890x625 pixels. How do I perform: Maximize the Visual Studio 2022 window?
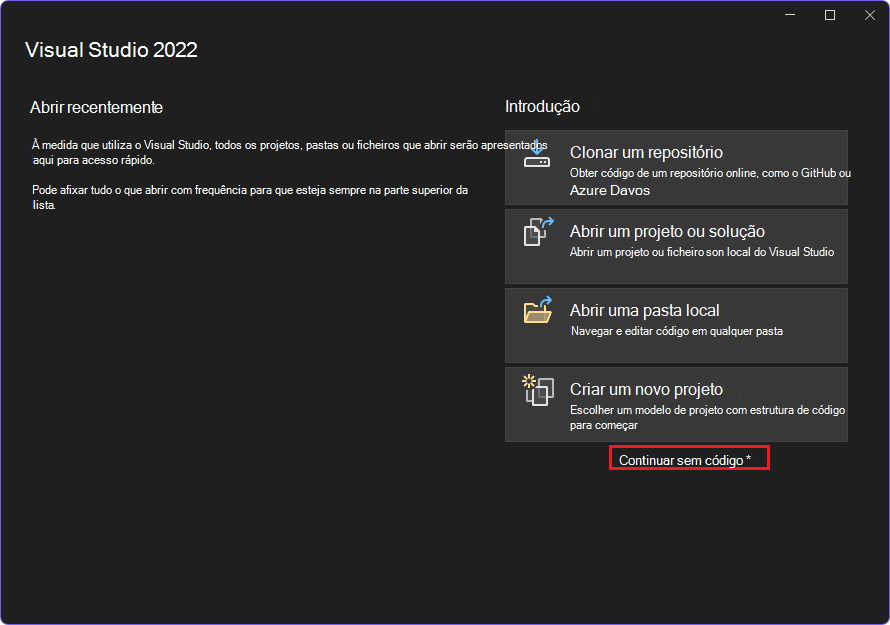pos(830,15)
